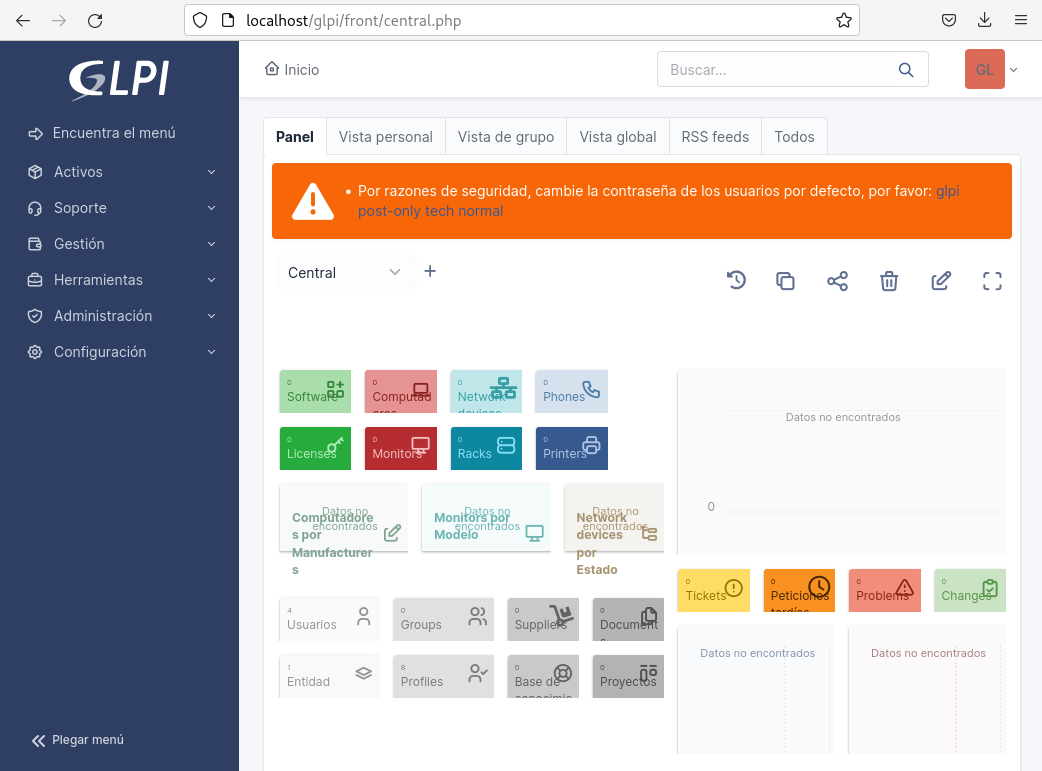Click the pencil edit dashboard icon
This screenshot has height=771, width=1042.
941,281
